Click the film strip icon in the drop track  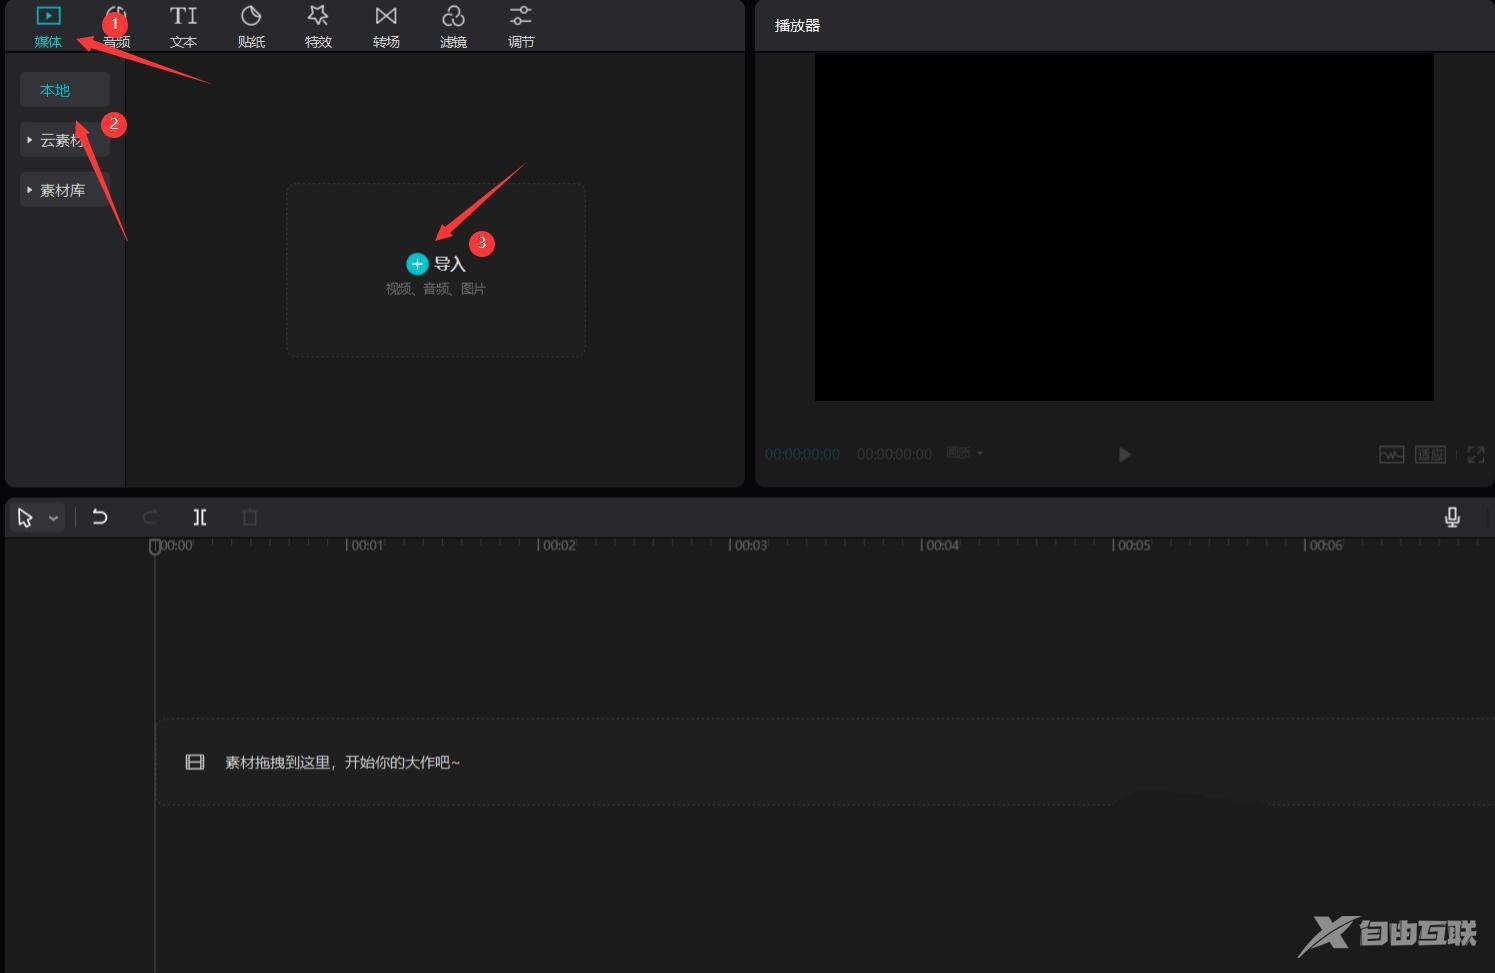[195, 762]
